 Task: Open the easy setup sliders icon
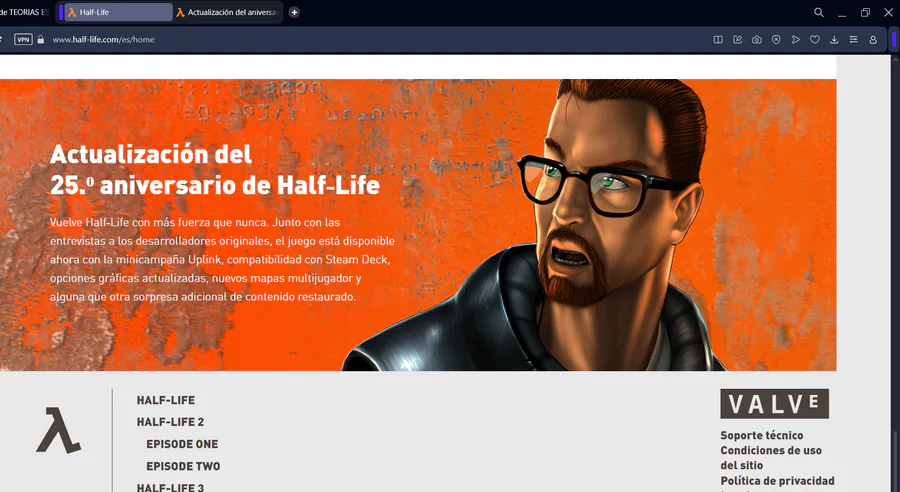tap(854, 40)
